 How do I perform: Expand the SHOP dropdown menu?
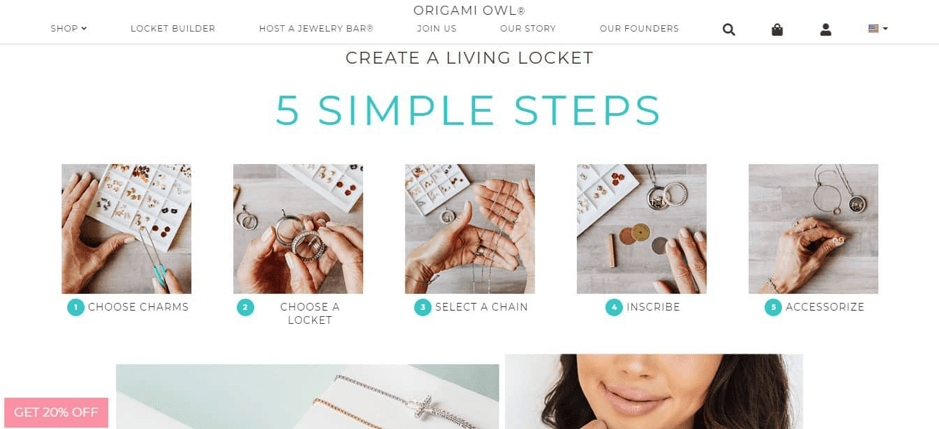69,28
